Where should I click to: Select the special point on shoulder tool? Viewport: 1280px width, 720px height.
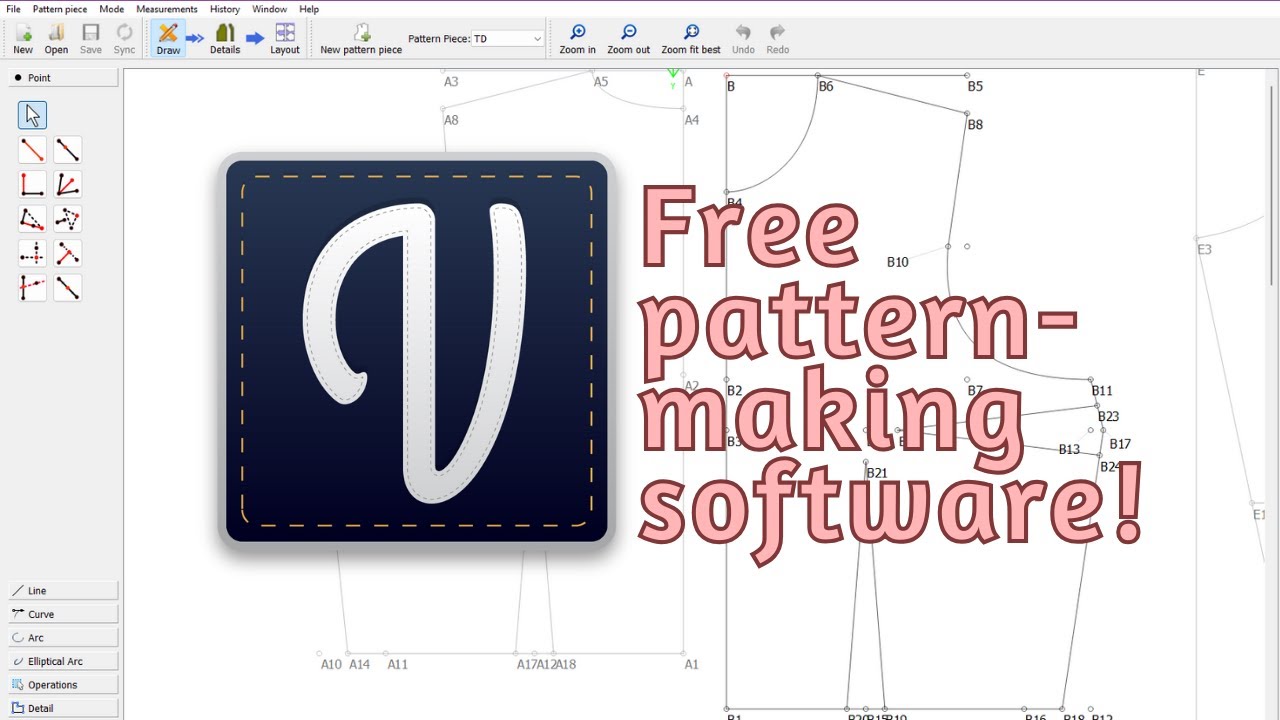tap(32, 219)
